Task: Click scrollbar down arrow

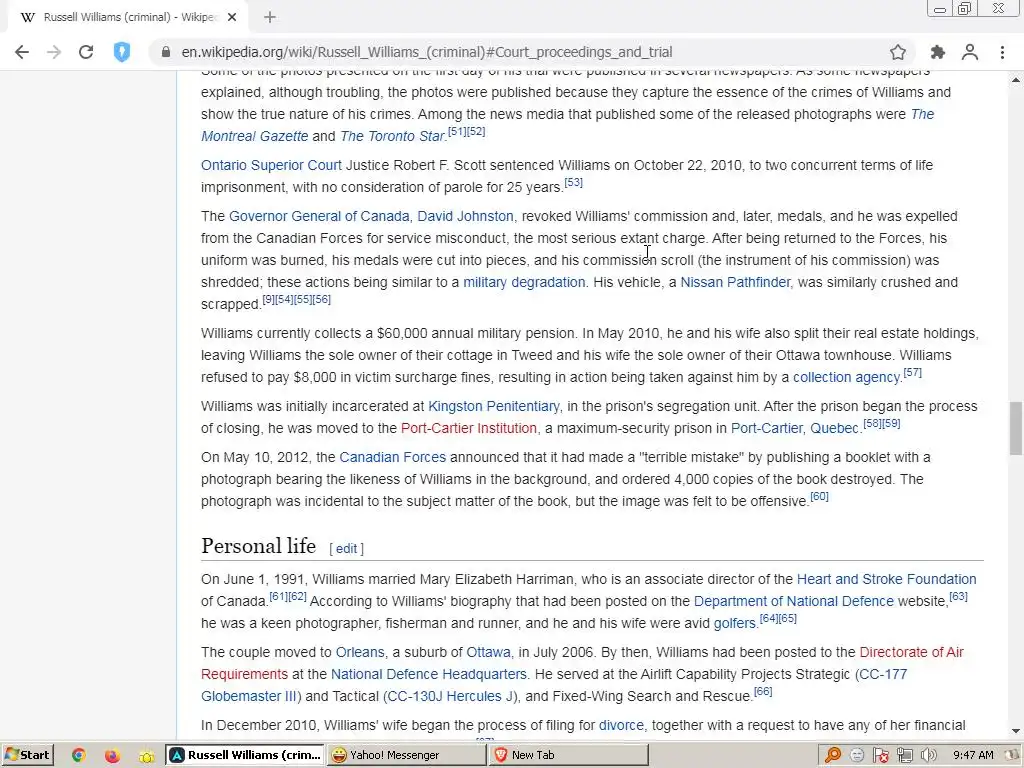Action: [1016, 731]
